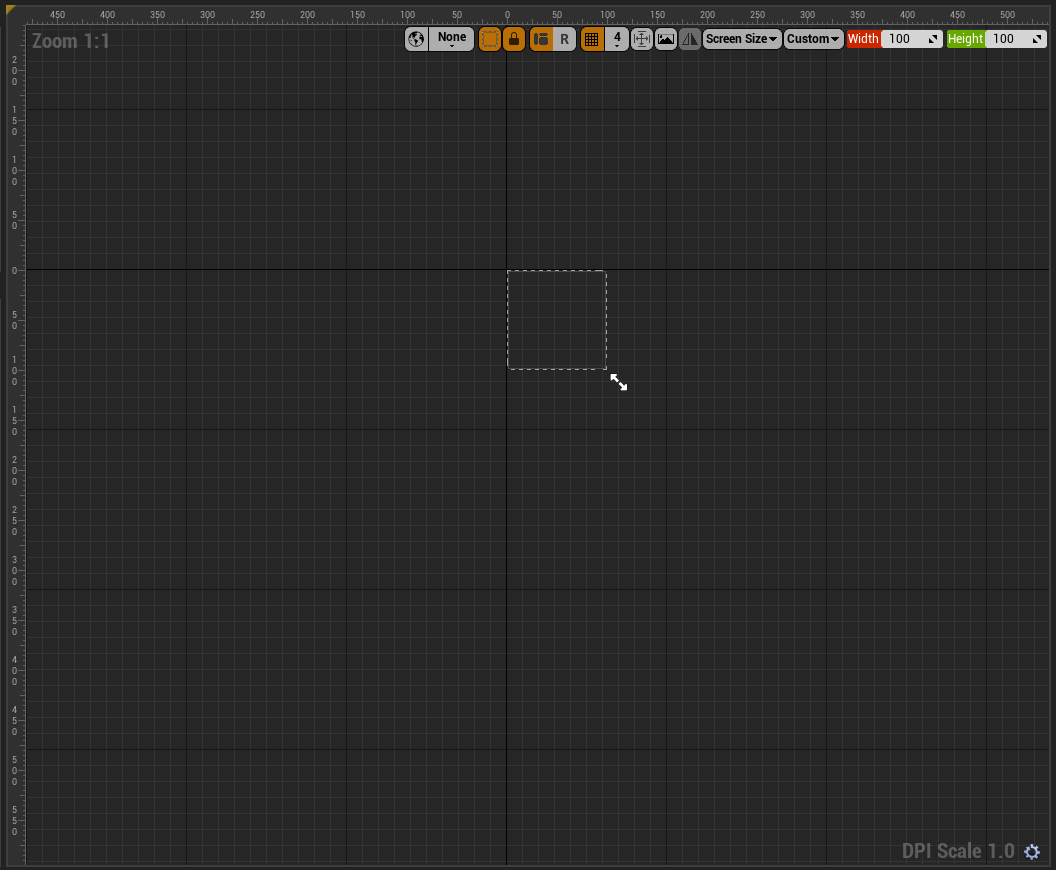This screenshot has width=1056, height=870.
Task: Toggle widget outlines dashed-box button
Action: point(490,39)
